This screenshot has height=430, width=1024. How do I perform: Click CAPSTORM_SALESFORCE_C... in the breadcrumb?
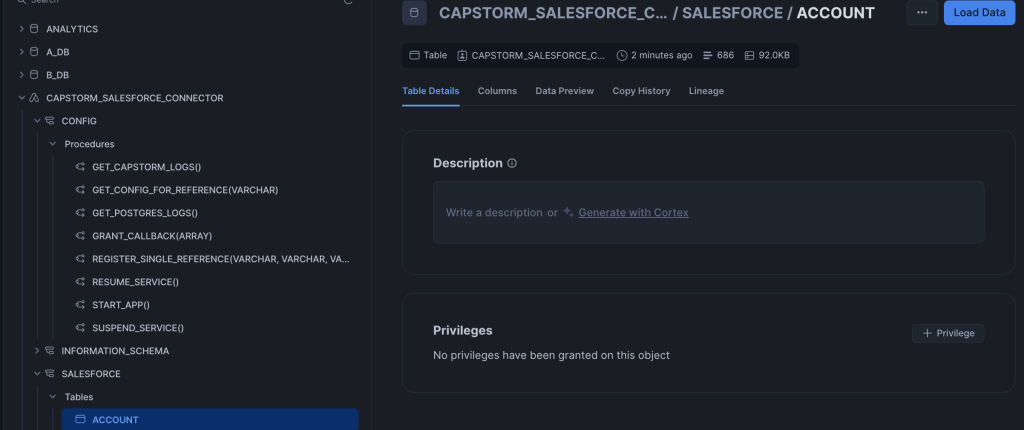tap(553, 13)
